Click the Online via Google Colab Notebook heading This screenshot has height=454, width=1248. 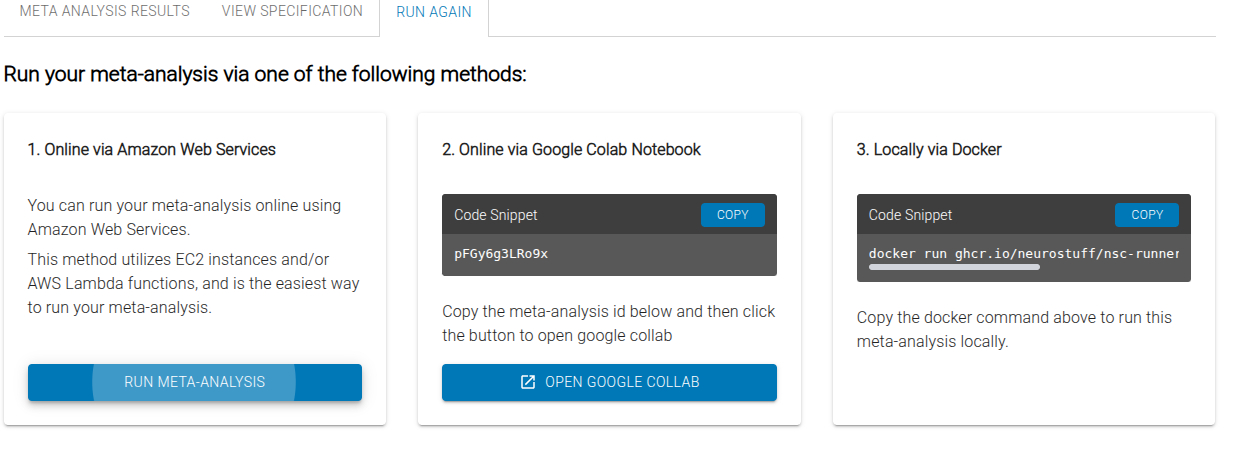pos(571,150)
